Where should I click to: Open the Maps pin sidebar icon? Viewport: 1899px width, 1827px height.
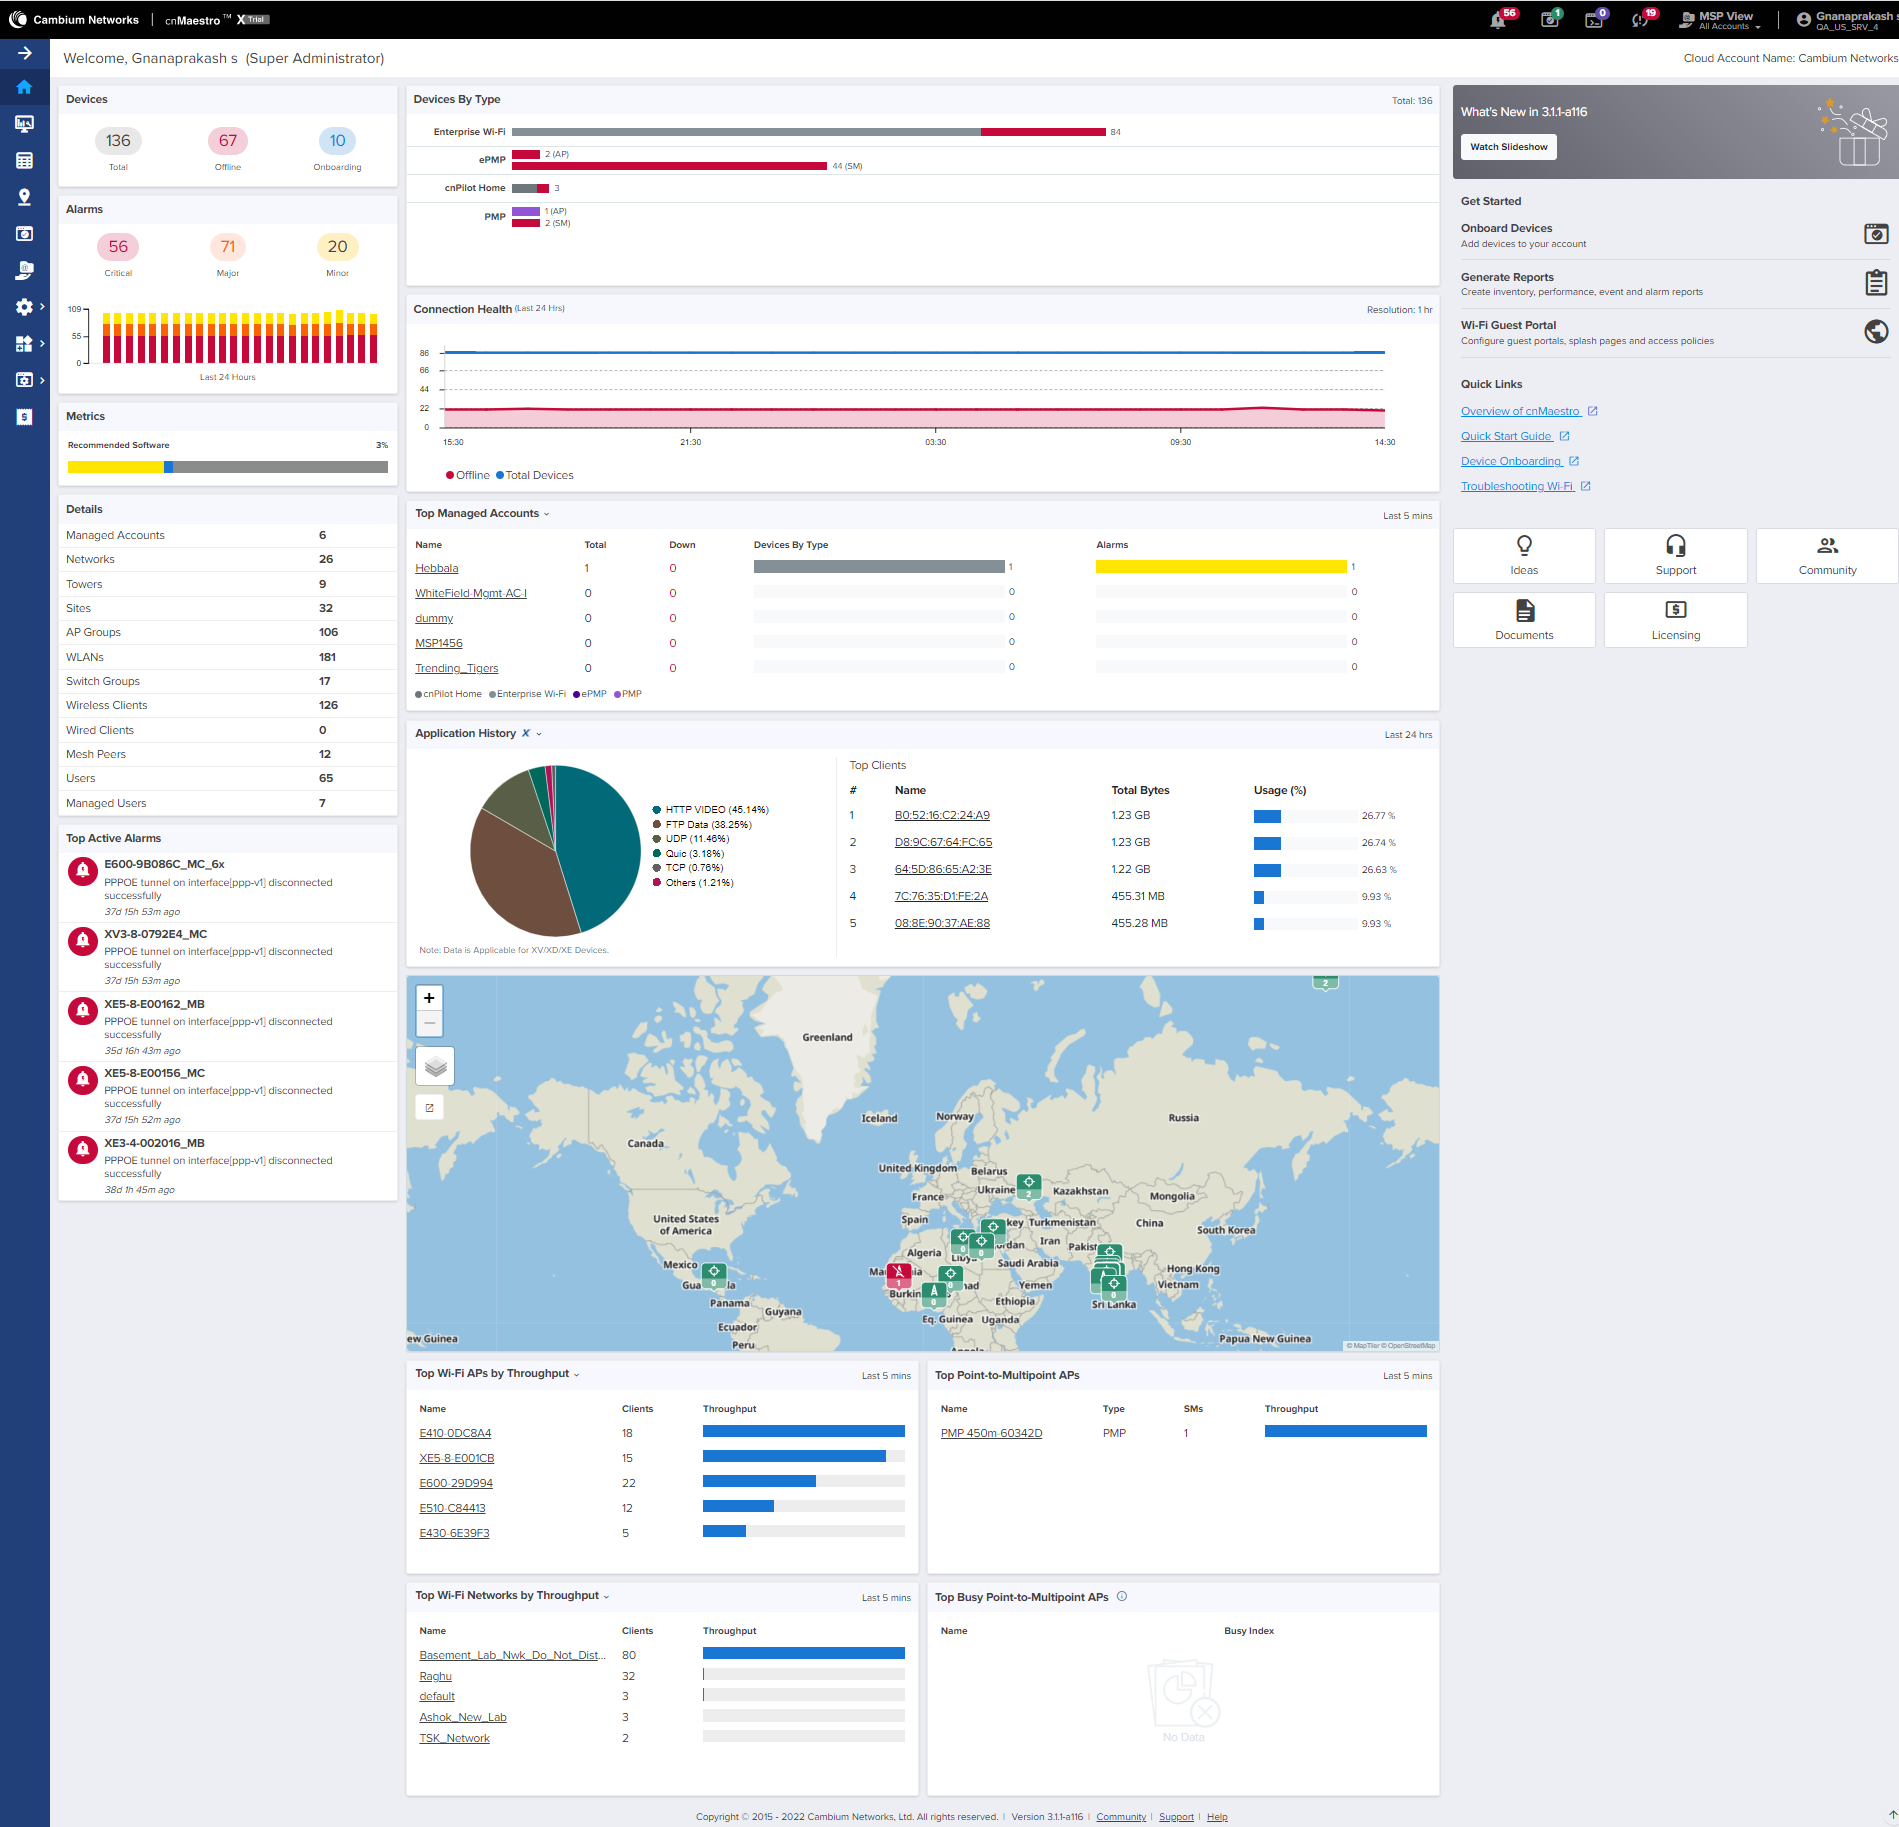(25, 198)
